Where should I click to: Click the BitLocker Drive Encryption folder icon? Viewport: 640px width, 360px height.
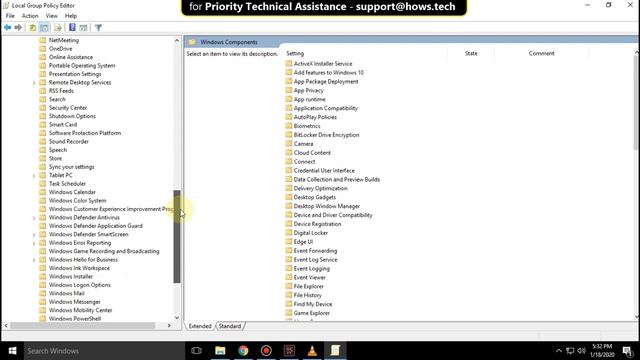pos(289,135)
